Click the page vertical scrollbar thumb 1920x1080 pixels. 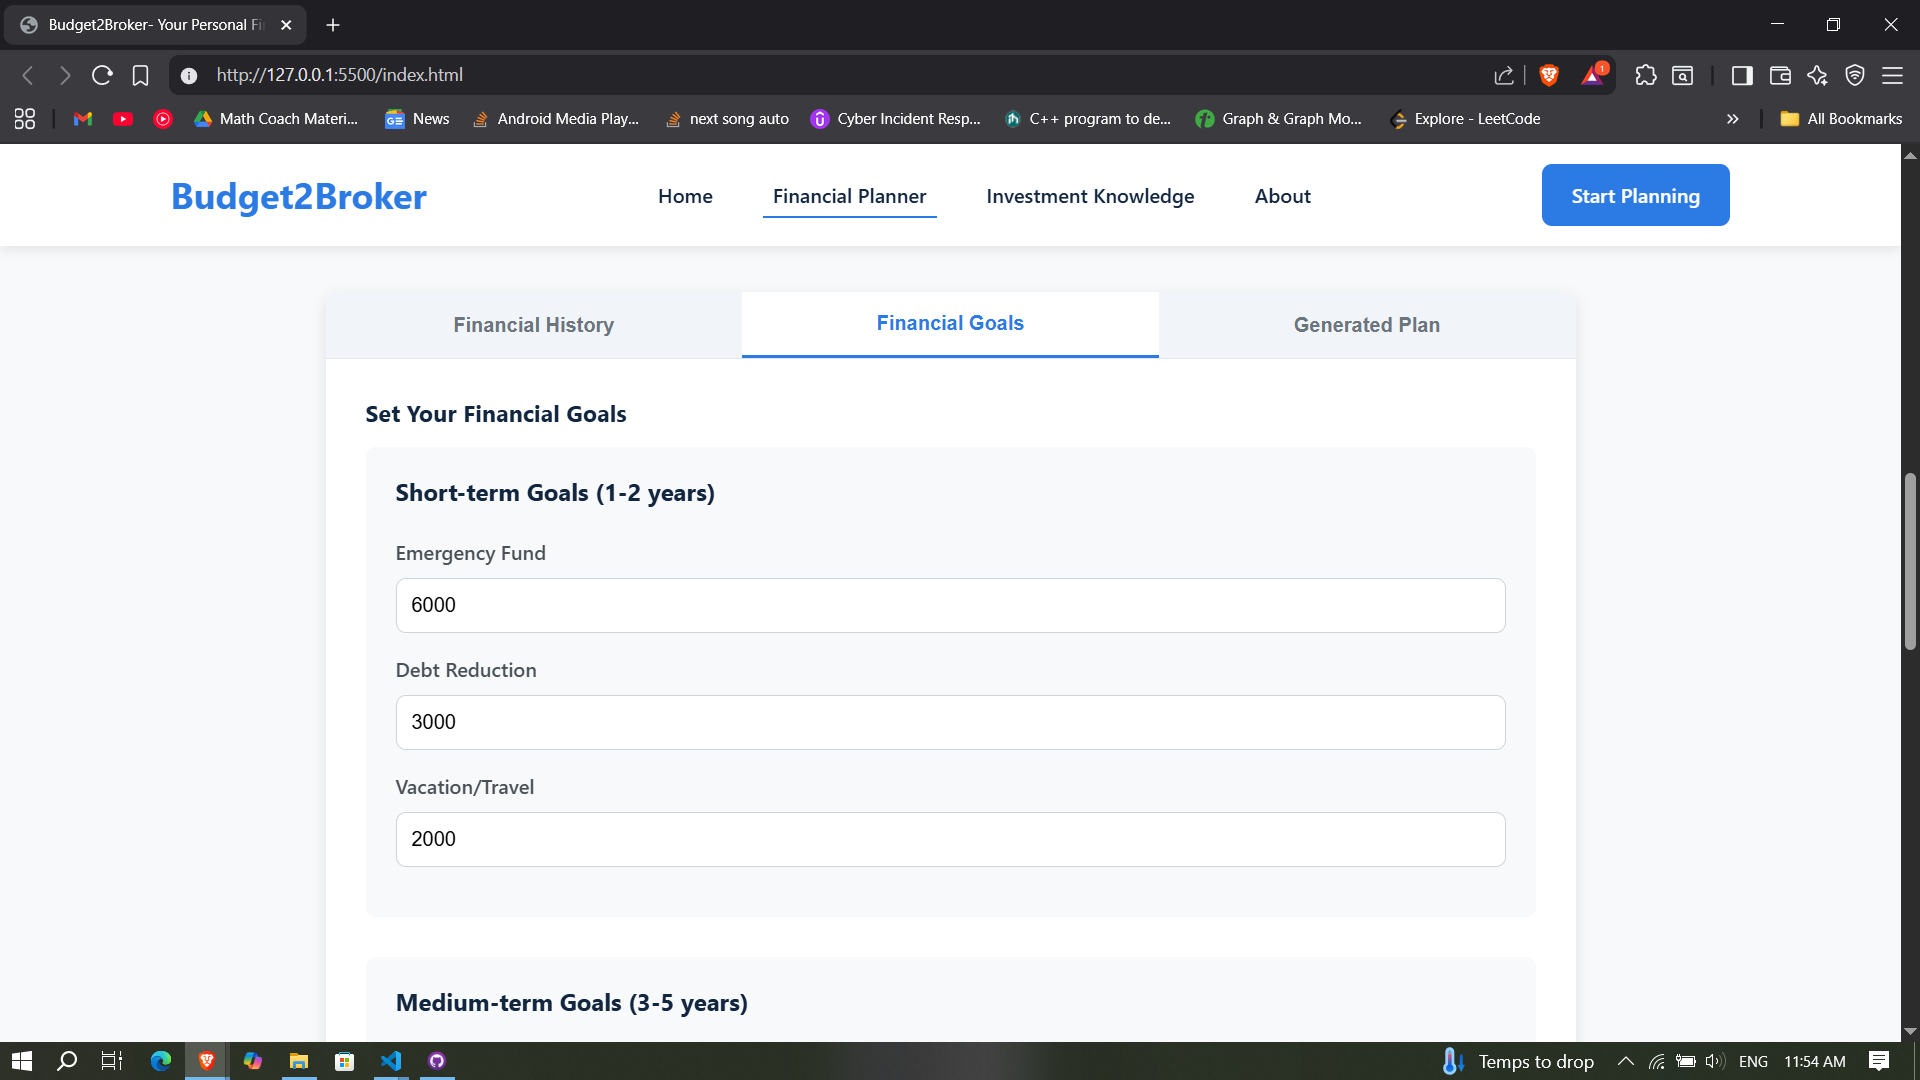click(1910, 560)
